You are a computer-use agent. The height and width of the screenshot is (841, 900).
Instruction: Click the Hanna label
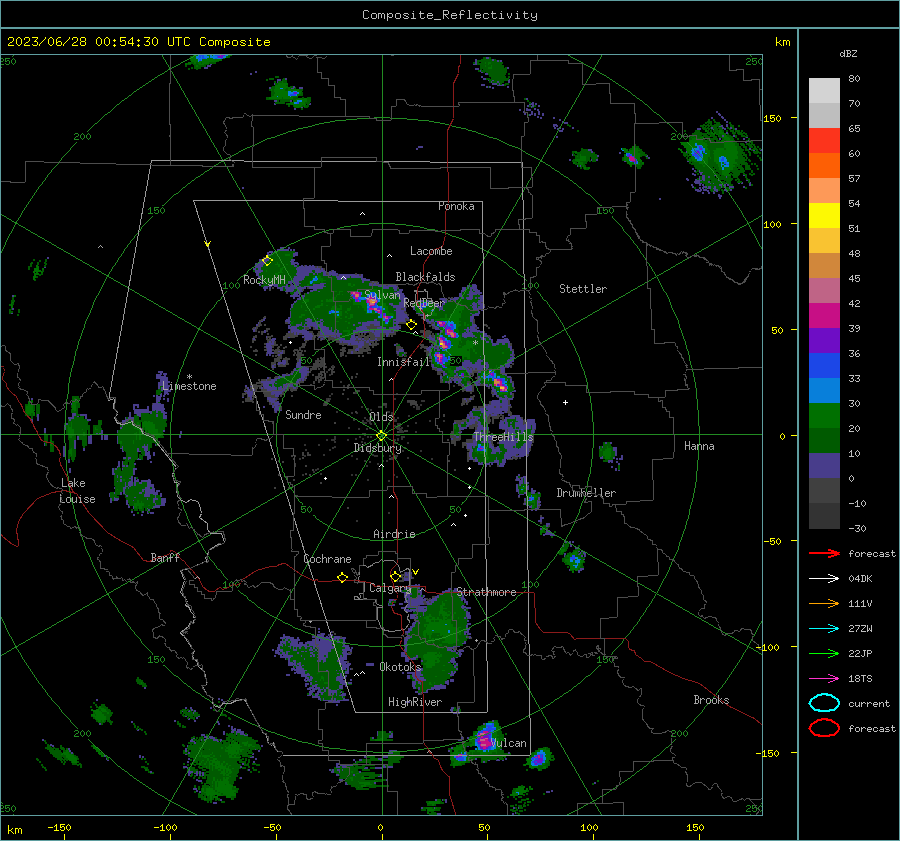tap(699, 446)
